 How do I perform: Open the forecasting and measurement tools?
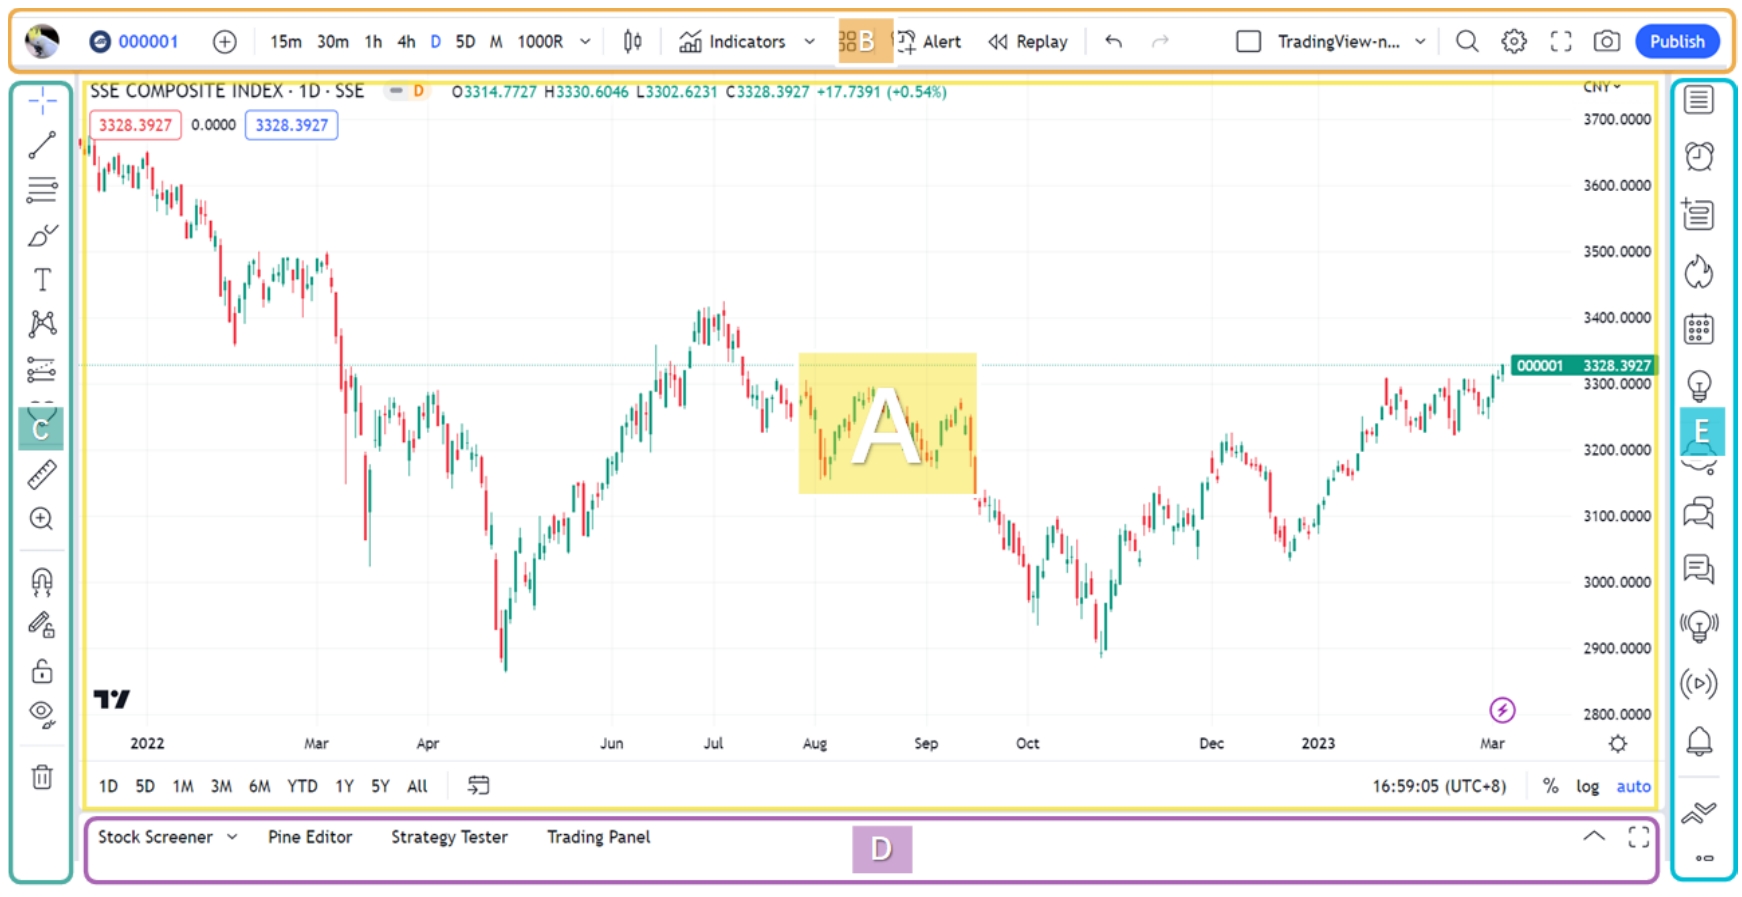42,370
